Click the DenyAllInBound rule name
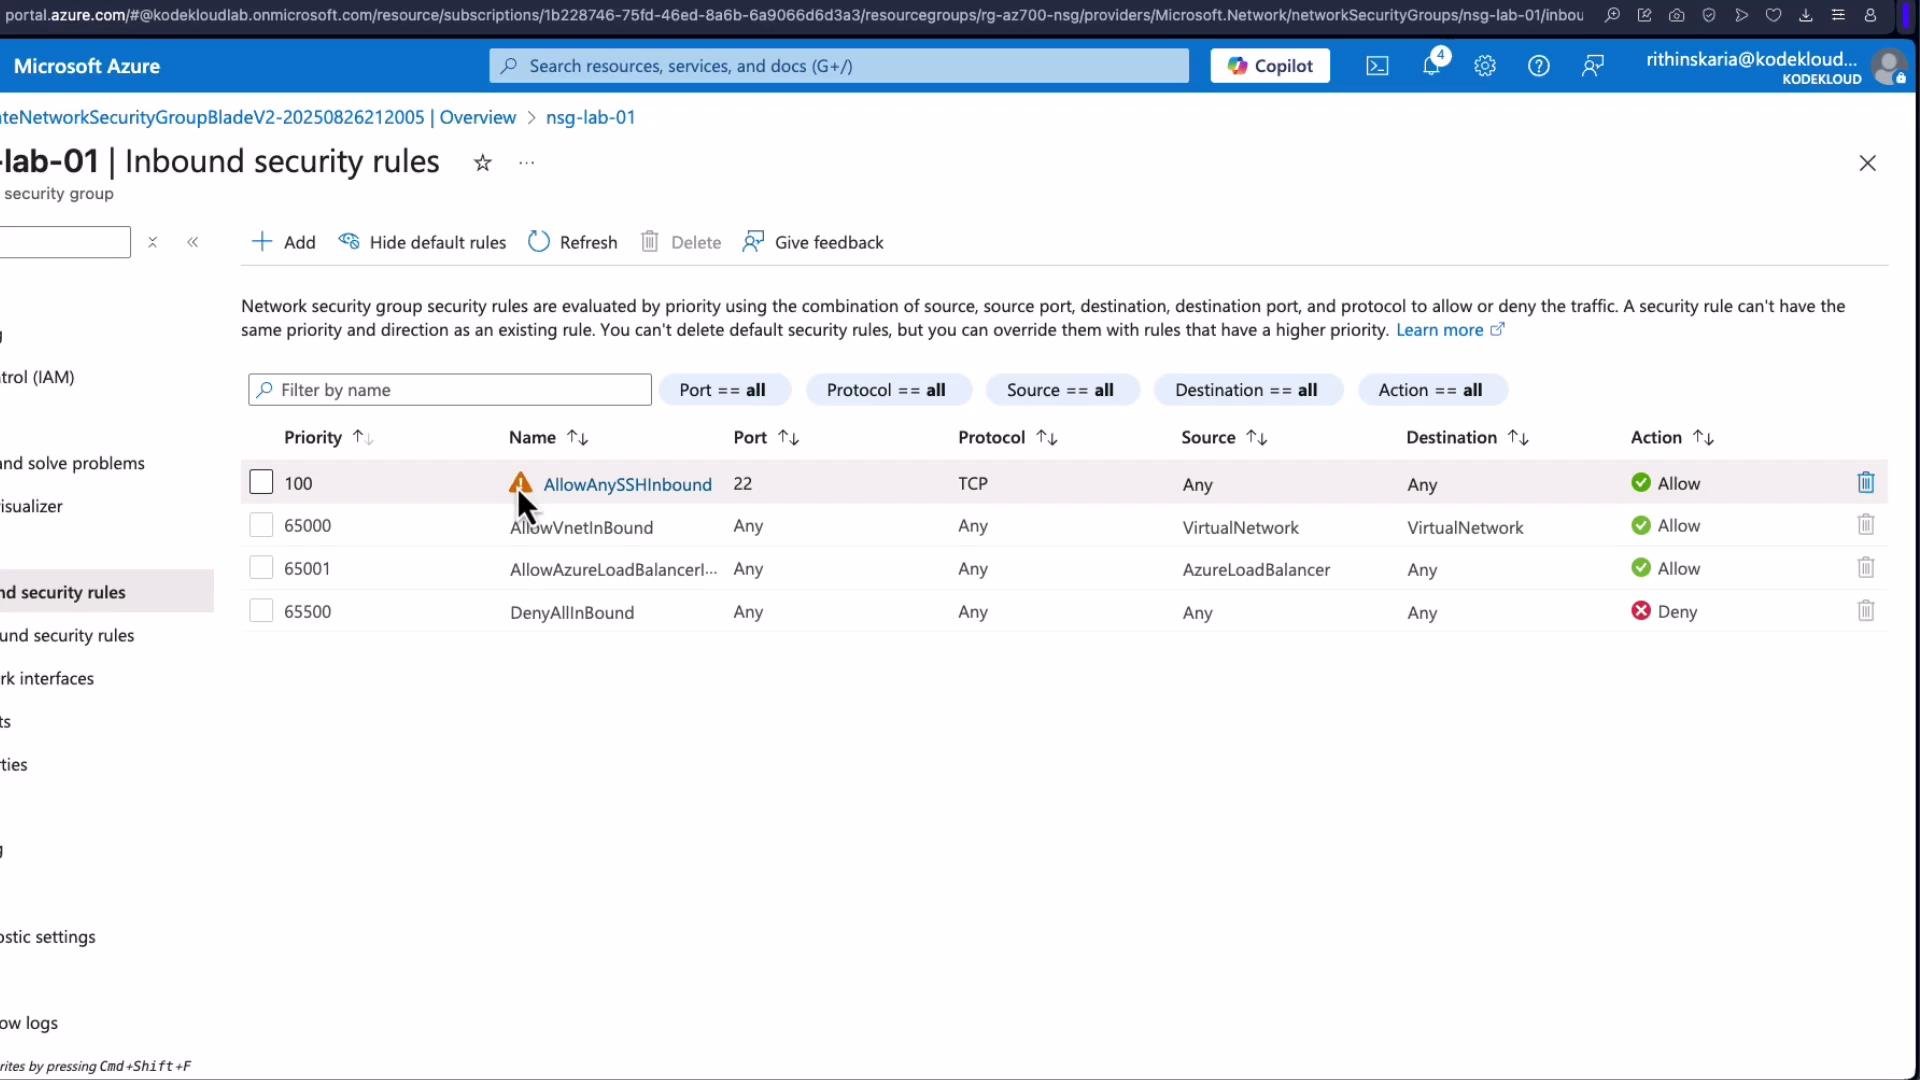The height and width of the screenshot is (1080, 1920). point(572,612)
